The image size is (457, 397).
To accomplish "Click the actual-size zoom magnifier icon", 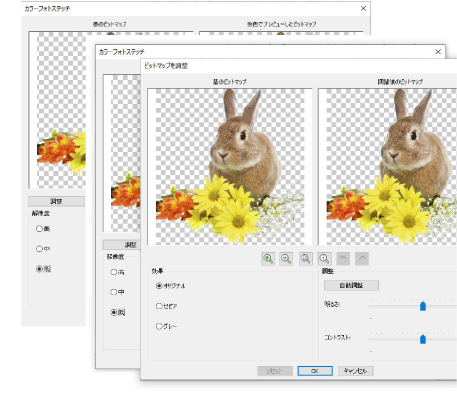I will pos(324,259).
